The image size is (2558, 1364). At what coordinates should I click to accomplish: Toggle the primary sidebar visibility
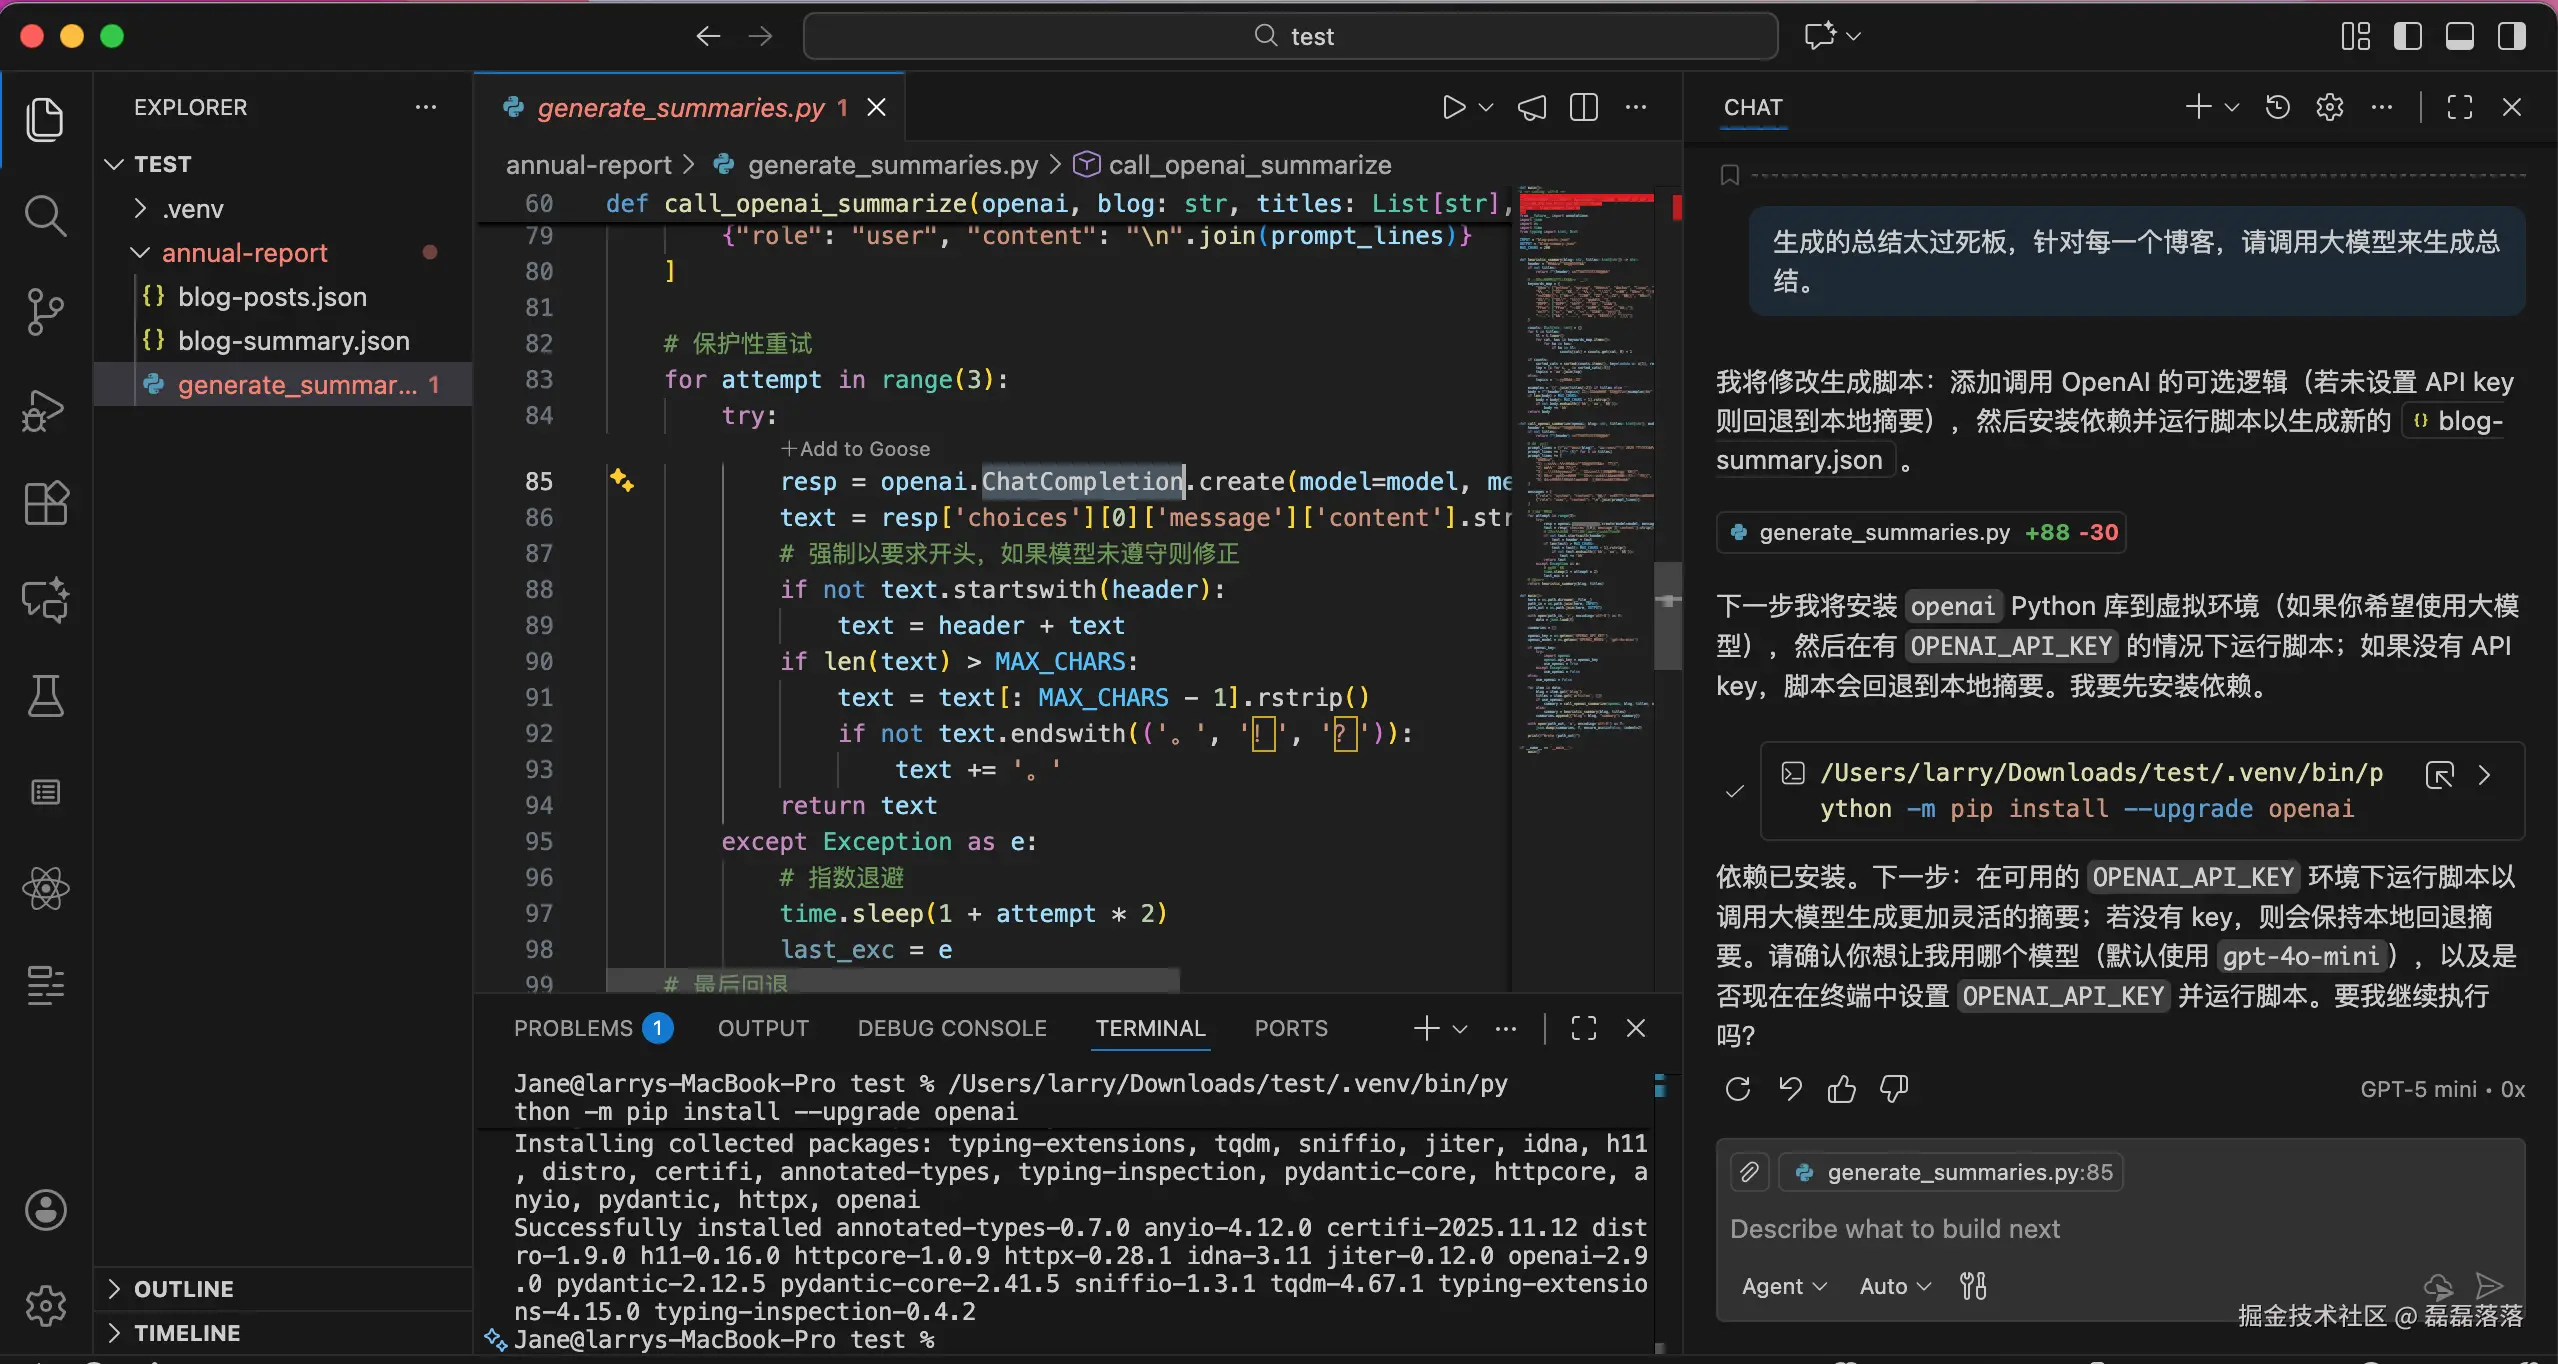click(2409, 35)
